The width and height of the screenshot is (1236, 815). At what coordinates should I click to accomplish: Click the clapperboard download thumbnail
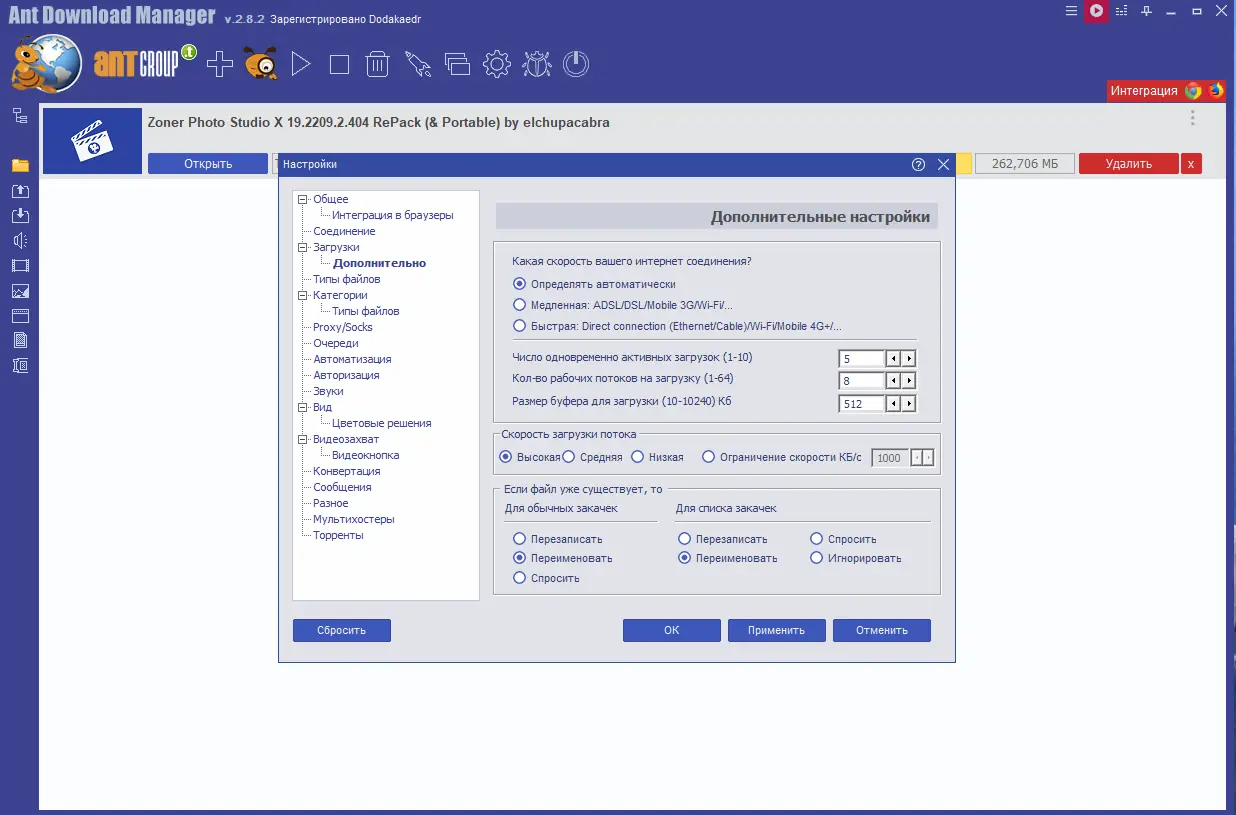point(92,141)
